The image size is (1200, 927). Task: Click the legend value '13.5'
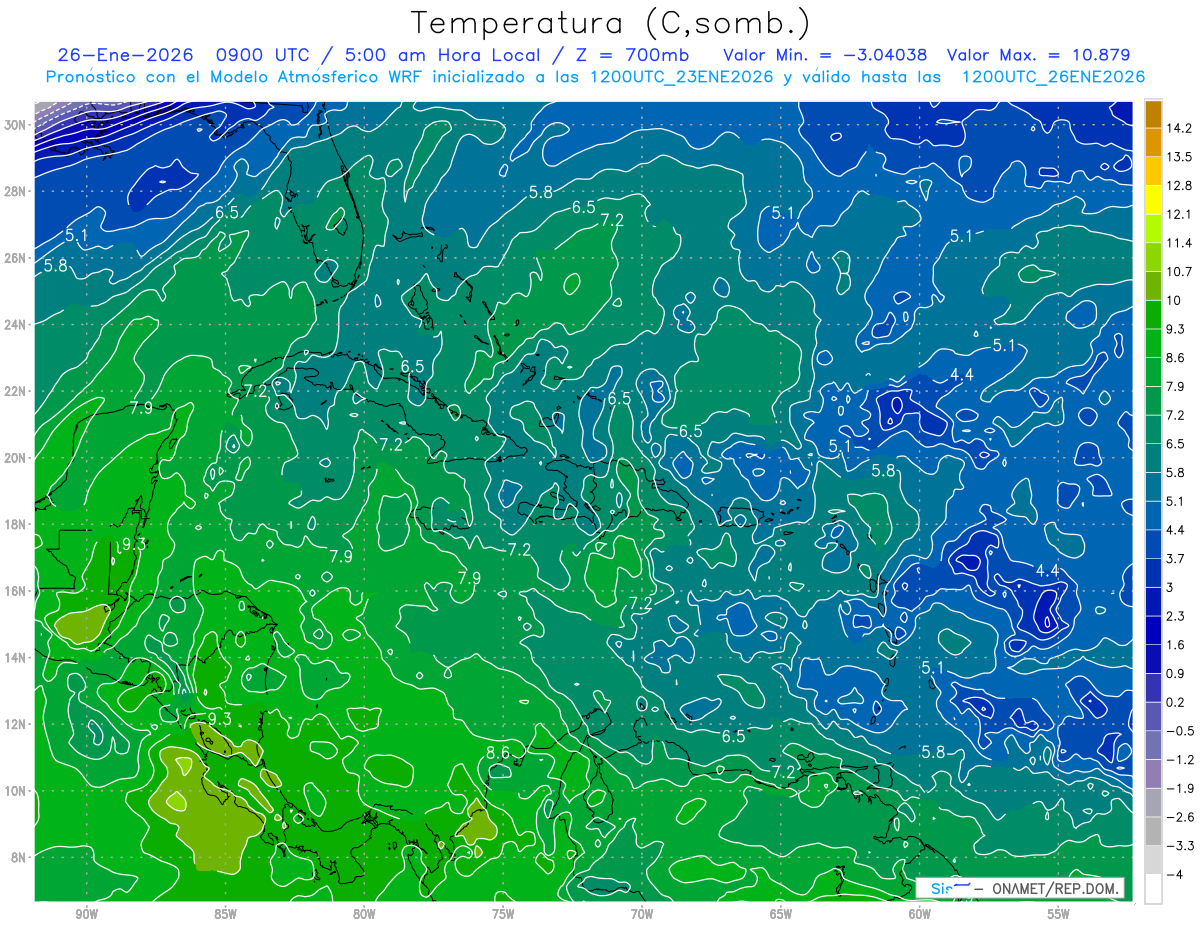(x=1181, y=157)
